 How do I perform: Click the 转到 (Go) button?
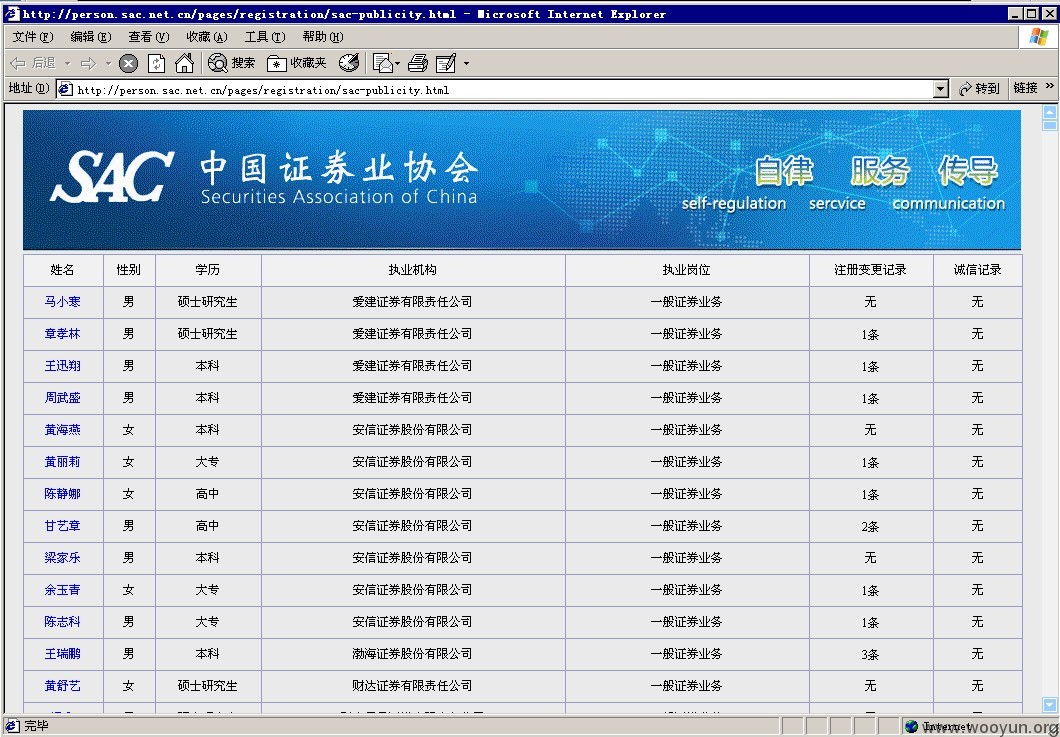[x=979, y=89]
